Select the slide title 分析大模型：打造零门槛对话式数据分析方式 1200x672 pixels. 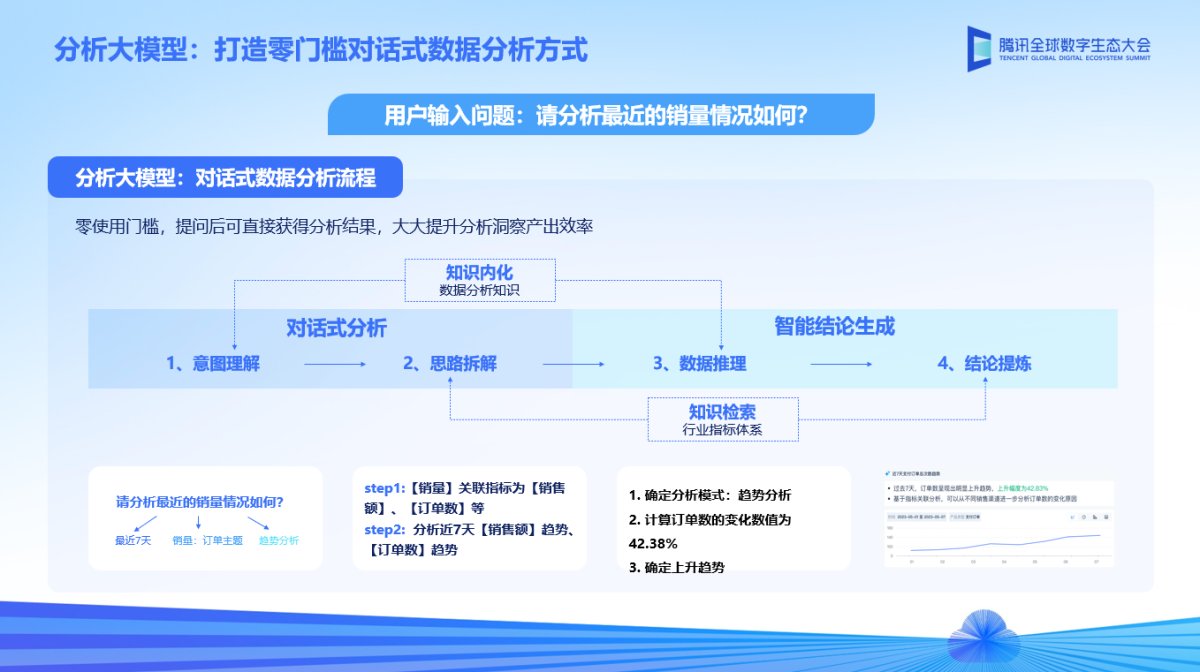321,49
